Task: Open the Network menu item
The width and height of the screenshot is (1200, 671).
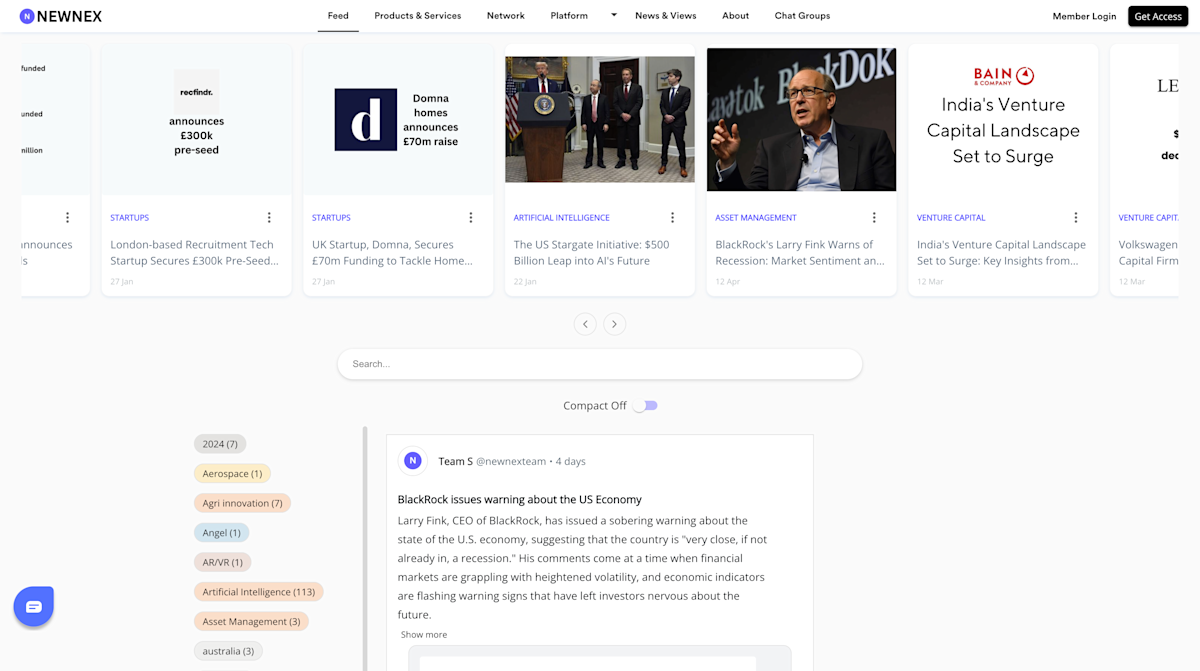Action: click(506, 16)
